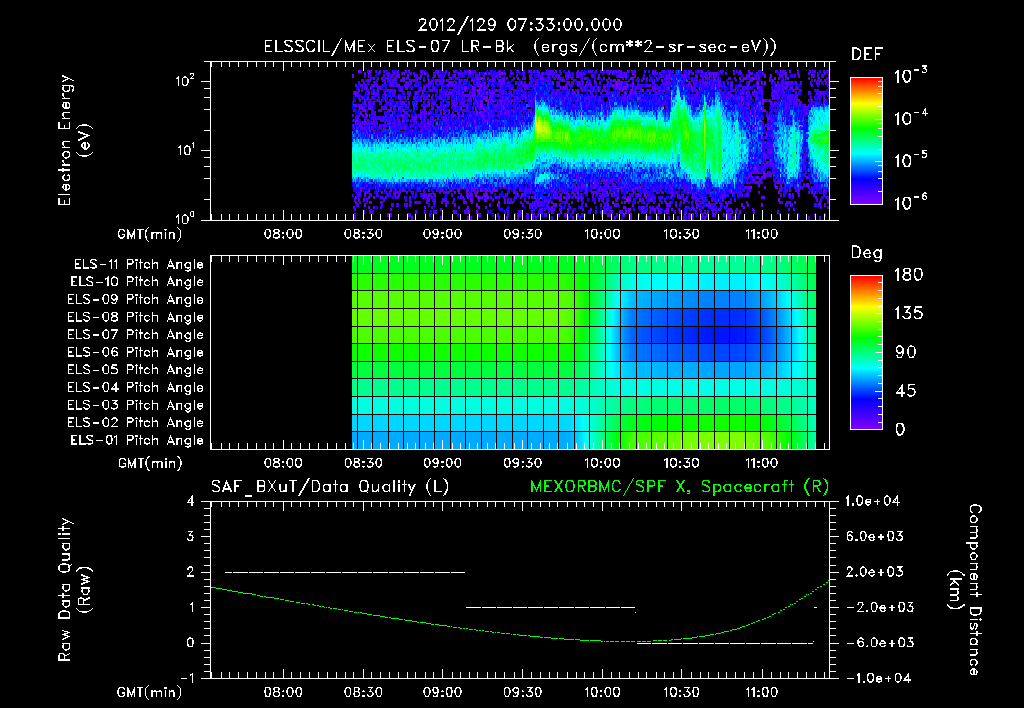Click the 11:00 tick label under the spectrogram
This screenshot has height=708, width=1024.
(x=761, y=234)
